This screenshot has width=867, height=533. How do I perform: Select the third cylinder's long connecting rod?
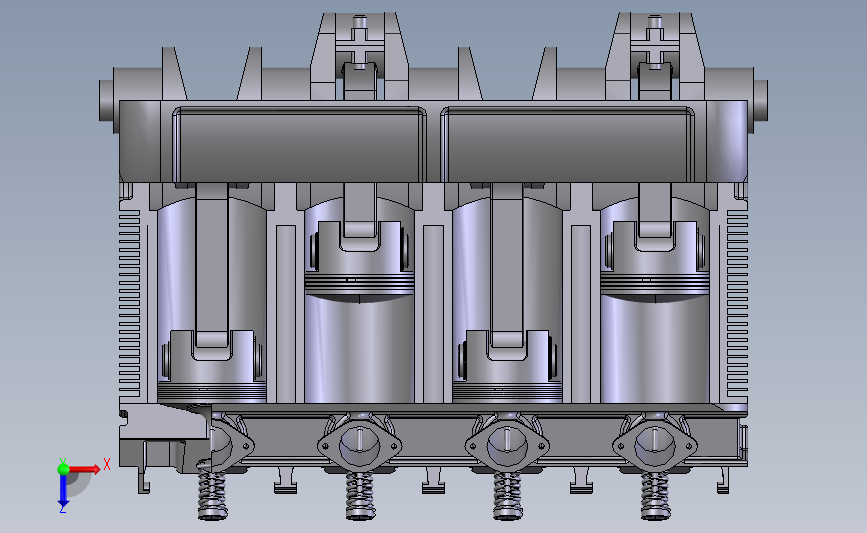(507, 265)
